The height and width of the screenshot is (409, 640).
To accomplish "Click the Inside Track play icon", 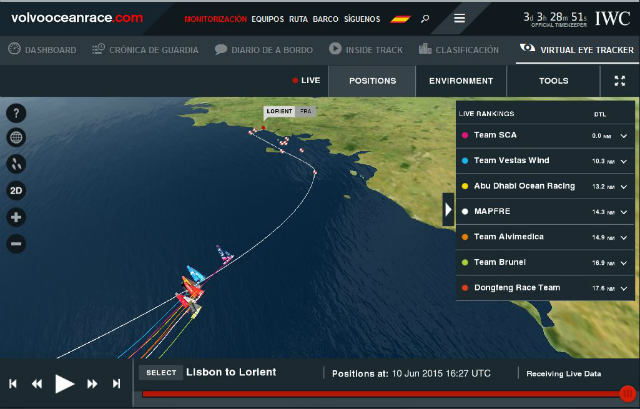I will tap(335, 49).
